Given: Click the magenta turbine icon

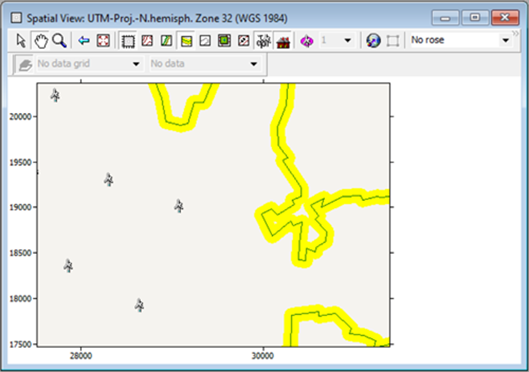Looking at the screenshot, I should (307, 41).
